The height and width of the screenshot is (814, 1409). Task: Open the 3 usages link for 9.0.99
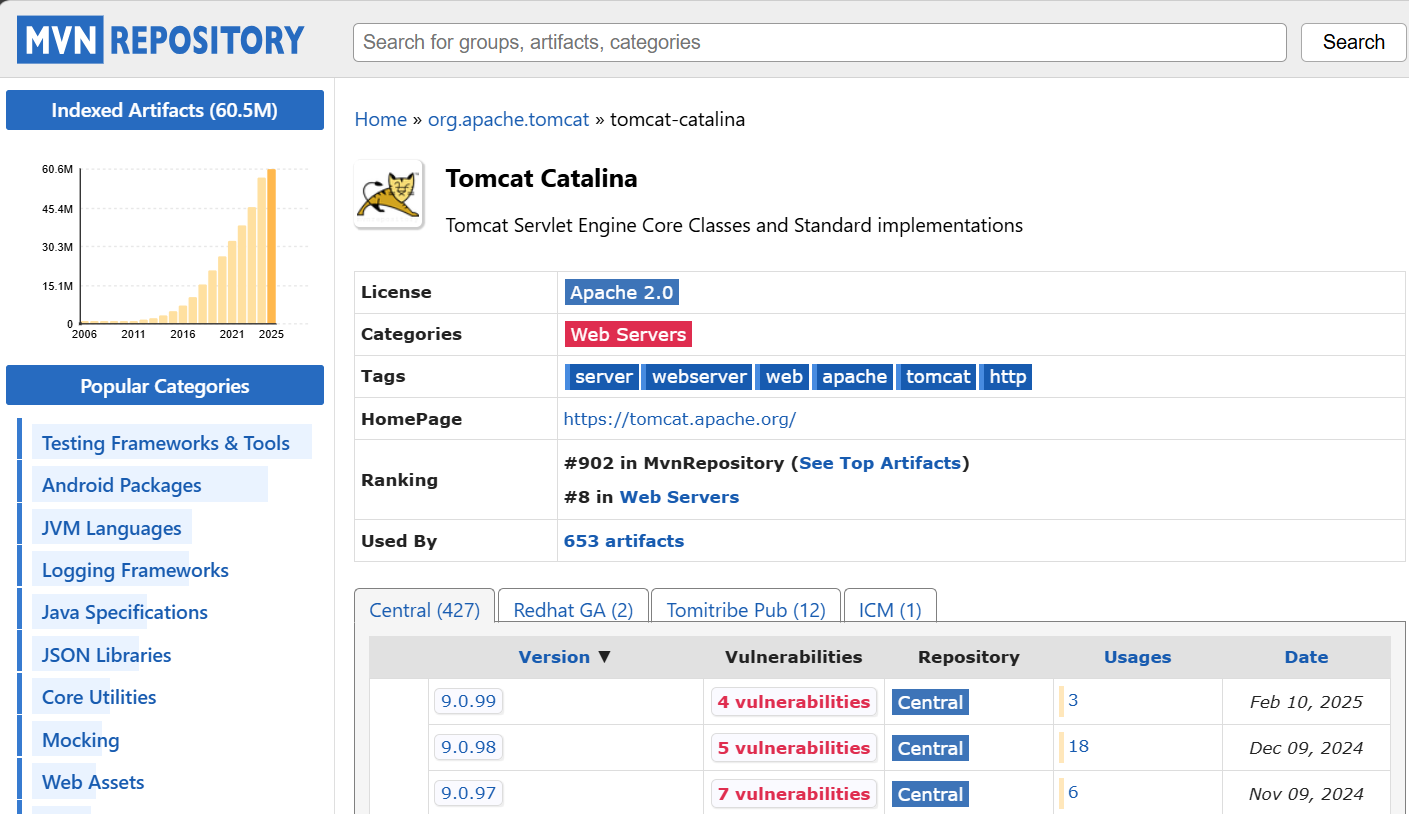[1073, 700]
